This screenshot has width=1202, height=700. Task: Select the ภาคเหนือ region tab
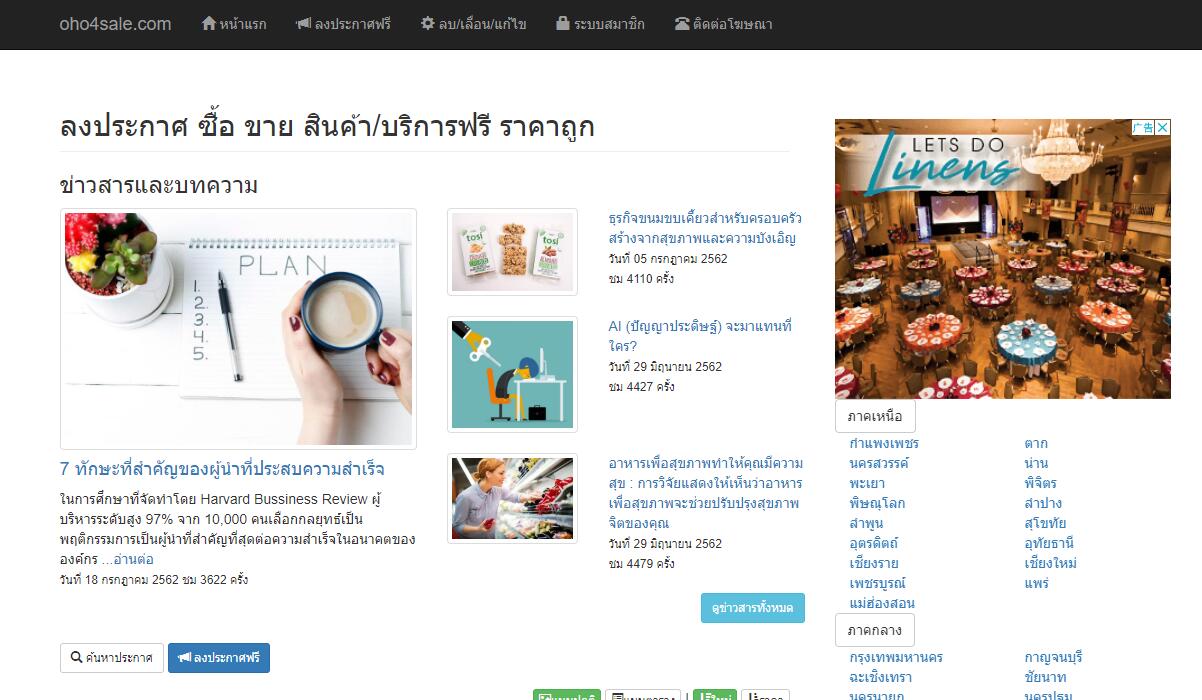pyautogui.click(x=875, y=416)
